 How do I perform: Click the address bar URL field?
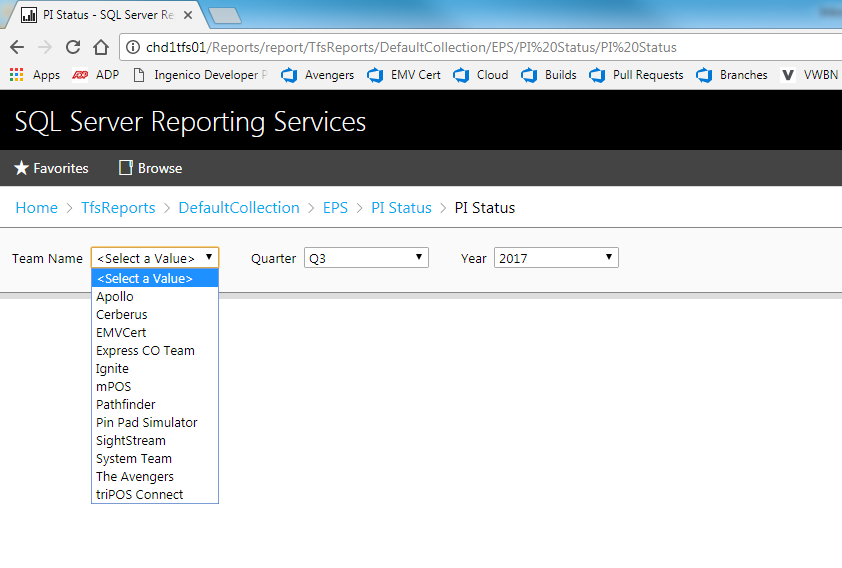pyautogui.click(x=483, y=47)
